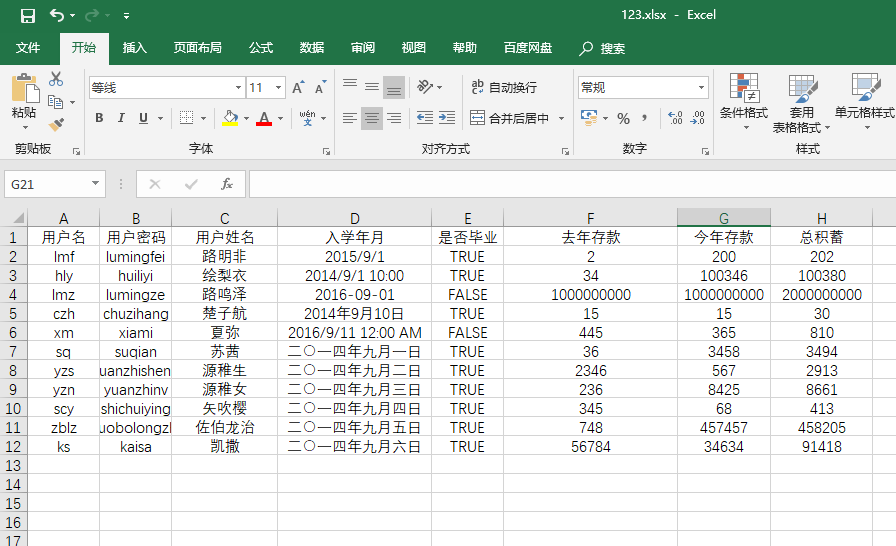Switch to the 百度网盘 tab
The width and height of the screenshot is (896, 546).
(x=528, y=48)
